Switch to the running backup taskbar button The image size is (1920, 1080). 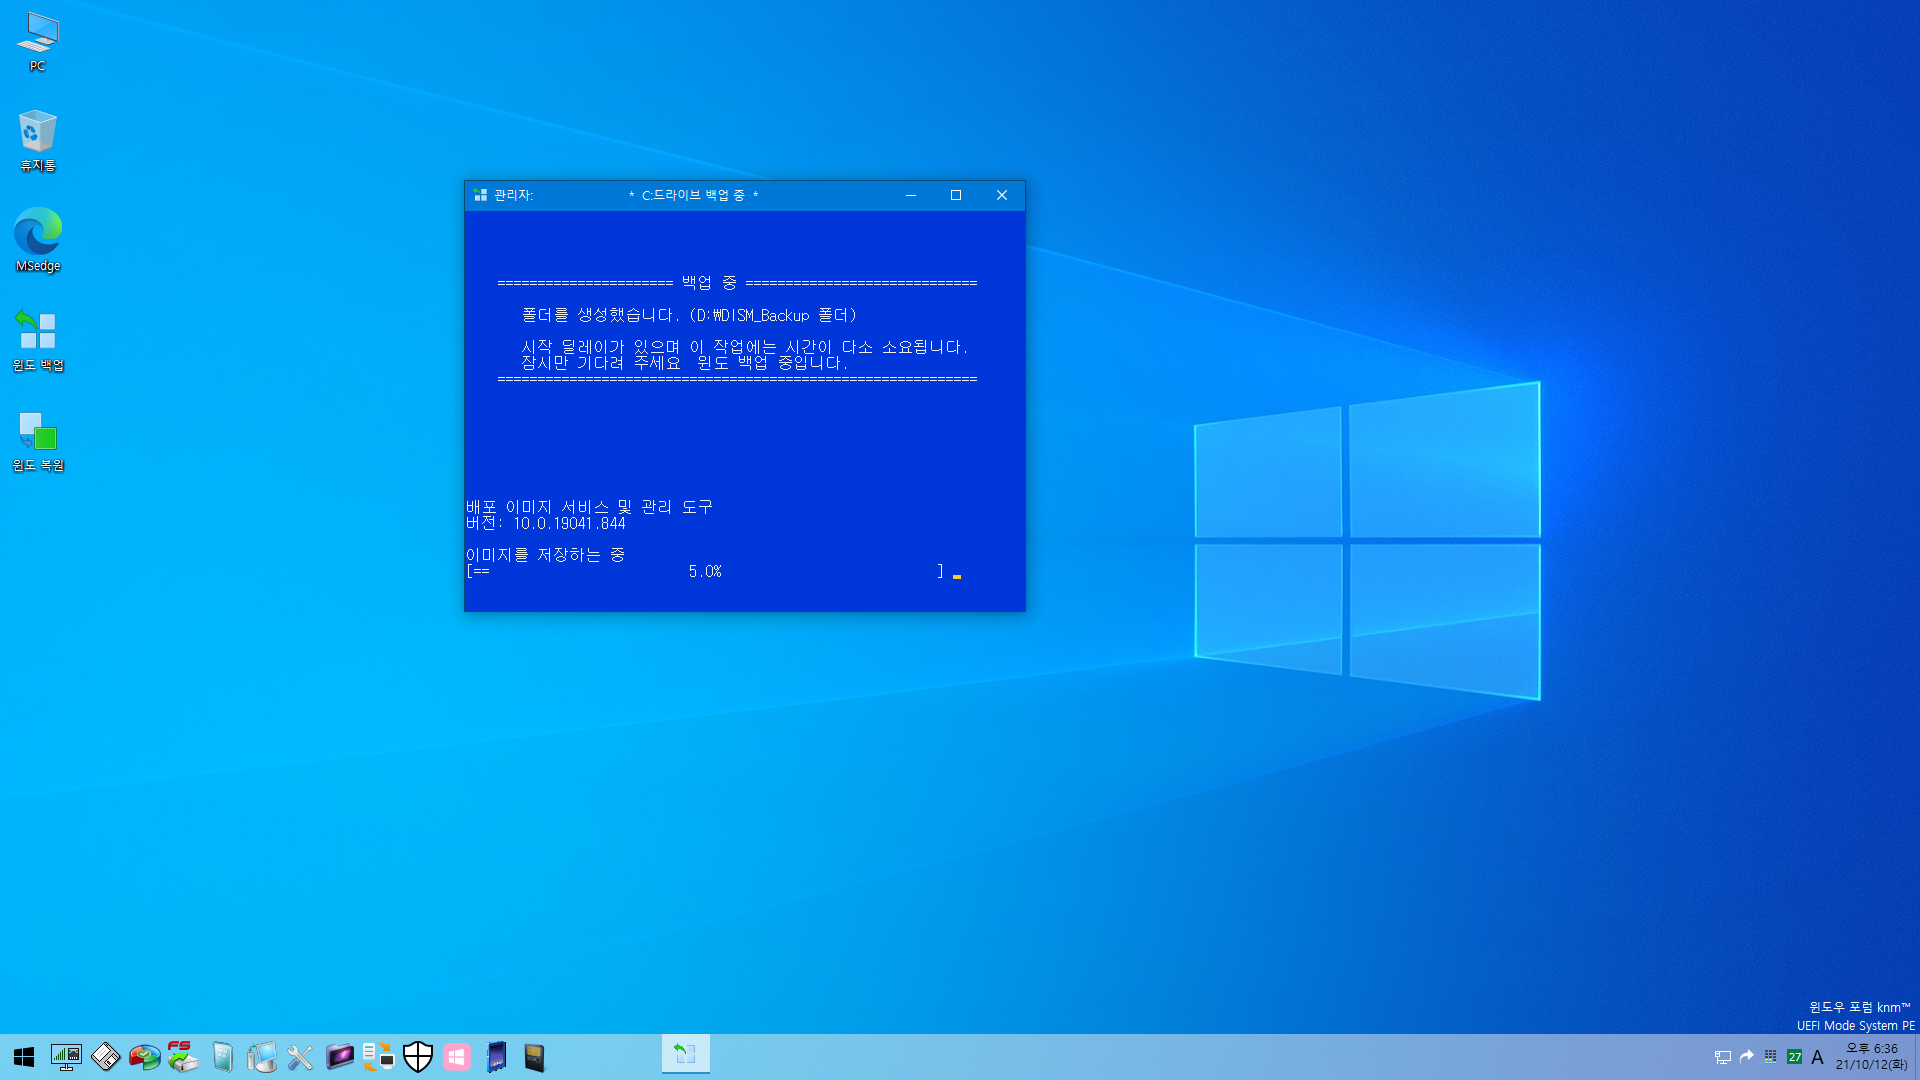tap(685, 1054)
